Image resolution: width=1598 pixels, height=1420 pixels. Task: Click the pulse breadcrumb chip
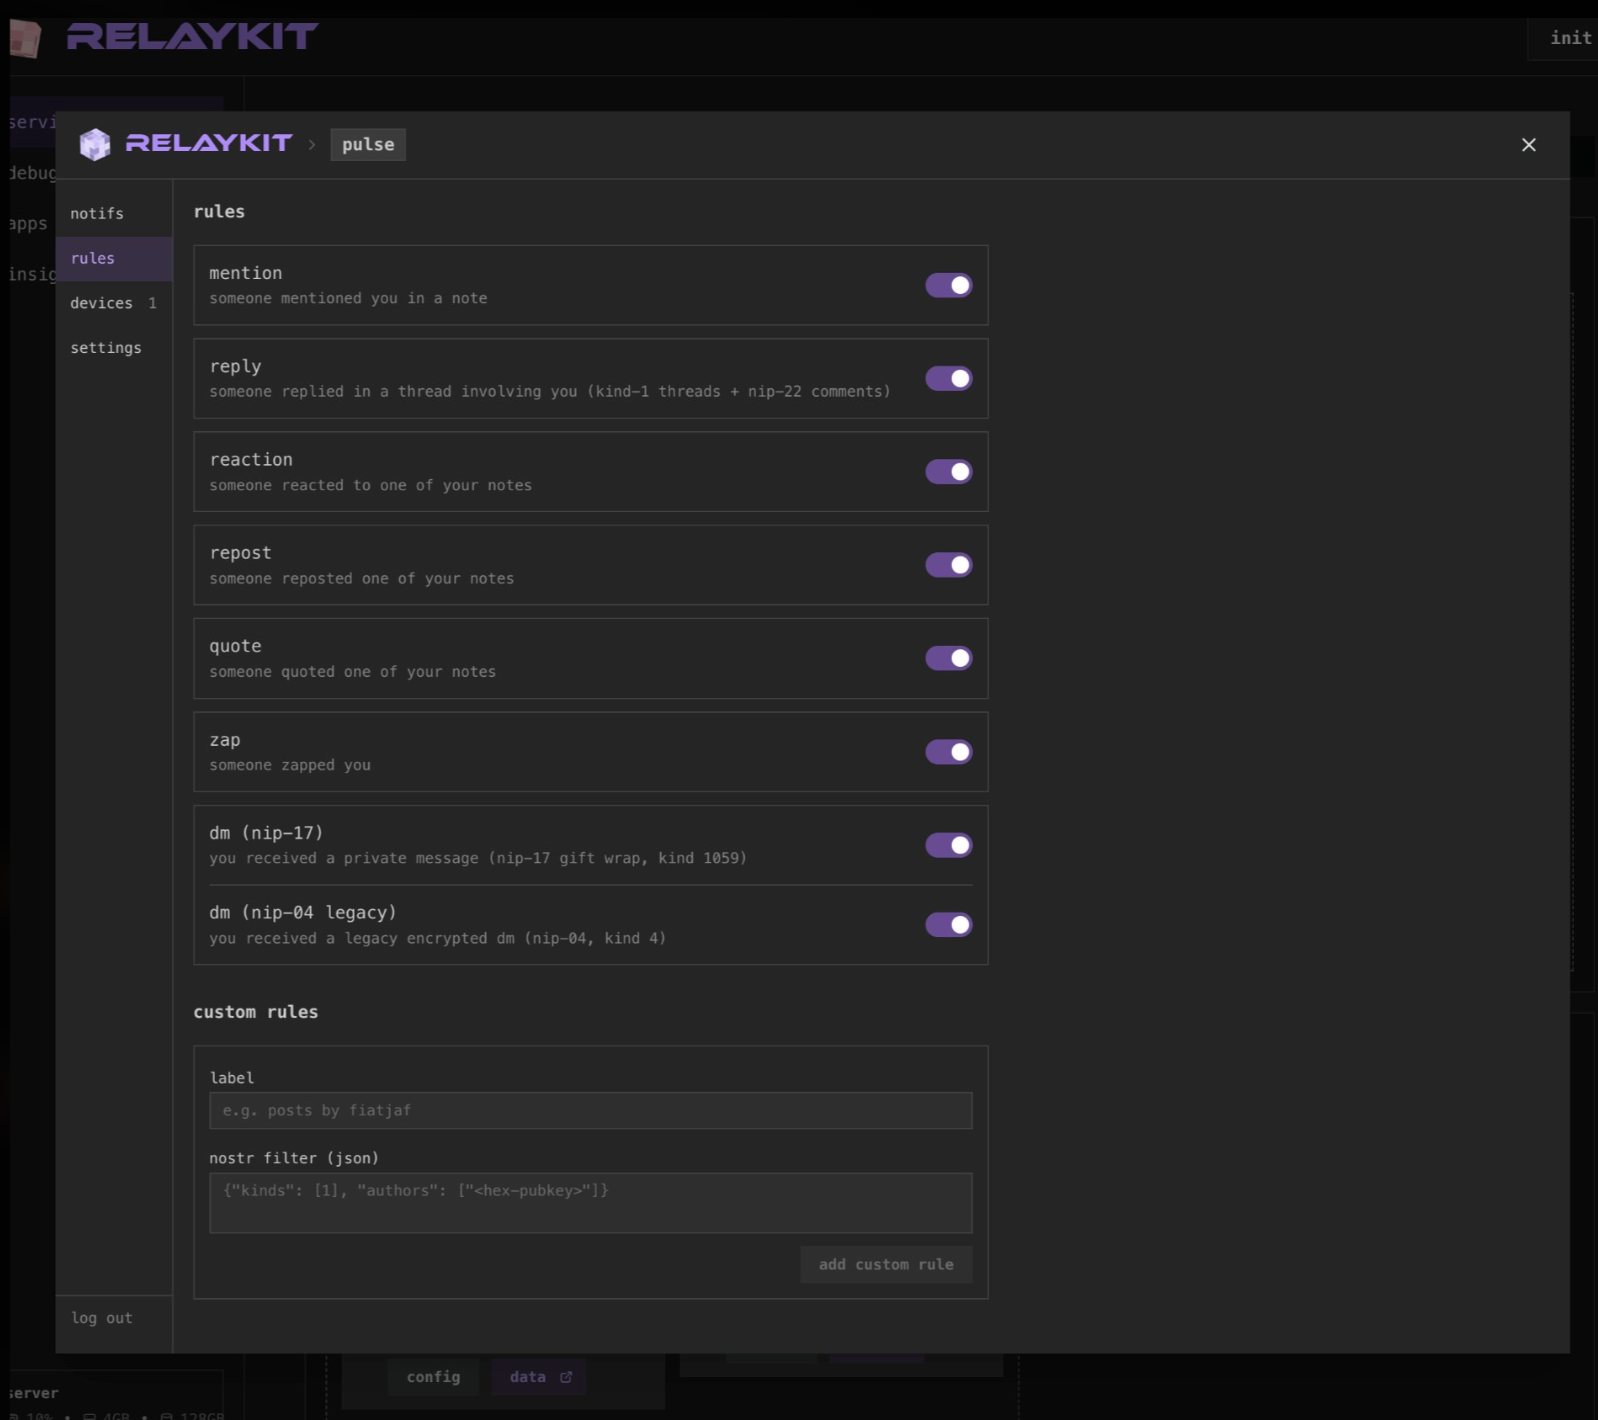(x=368, y=144)
